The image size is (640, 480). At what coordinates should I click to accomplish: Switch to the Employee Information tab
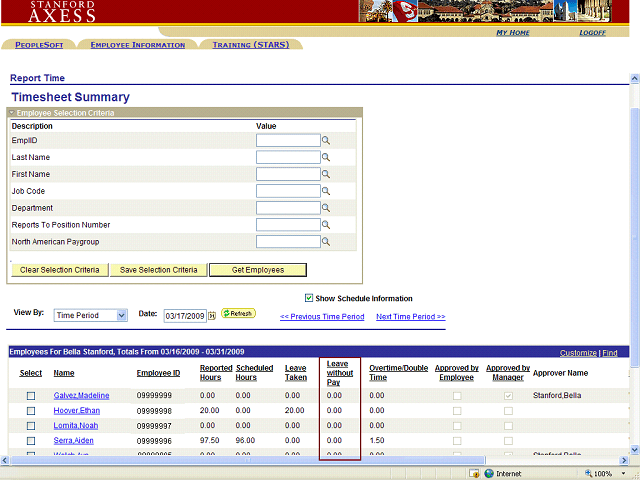[137, 45]
